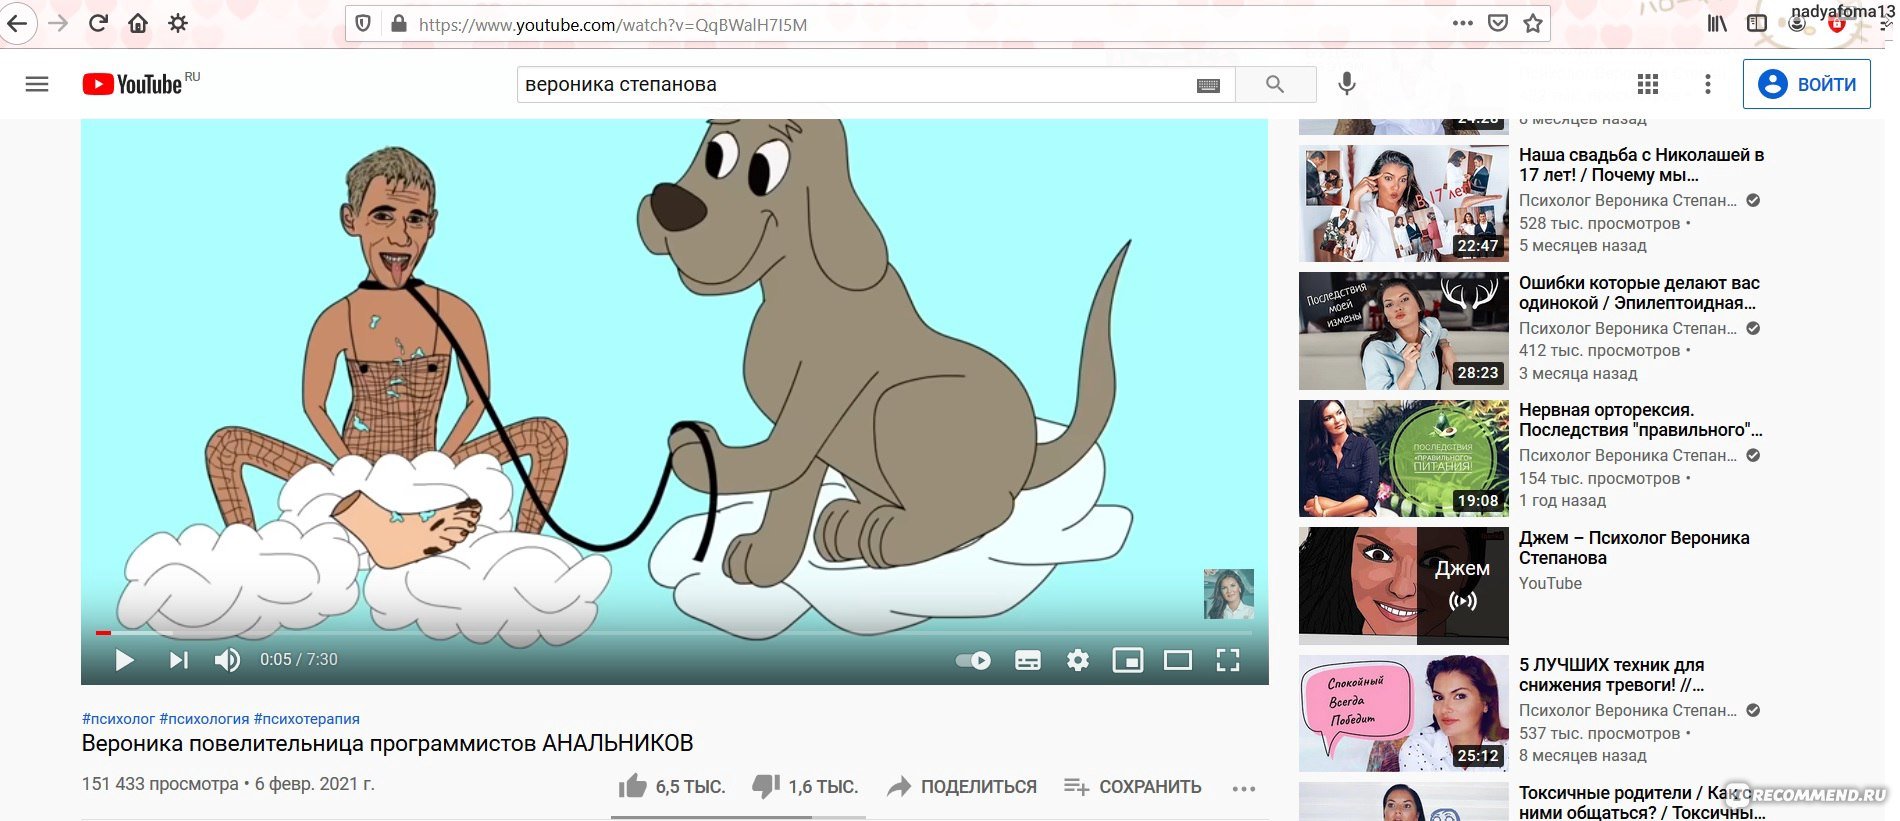Image resolution: width=1900 pixels, height=821 pixels.
Task: Open the player settings gear
Action: click(1077, 660)
